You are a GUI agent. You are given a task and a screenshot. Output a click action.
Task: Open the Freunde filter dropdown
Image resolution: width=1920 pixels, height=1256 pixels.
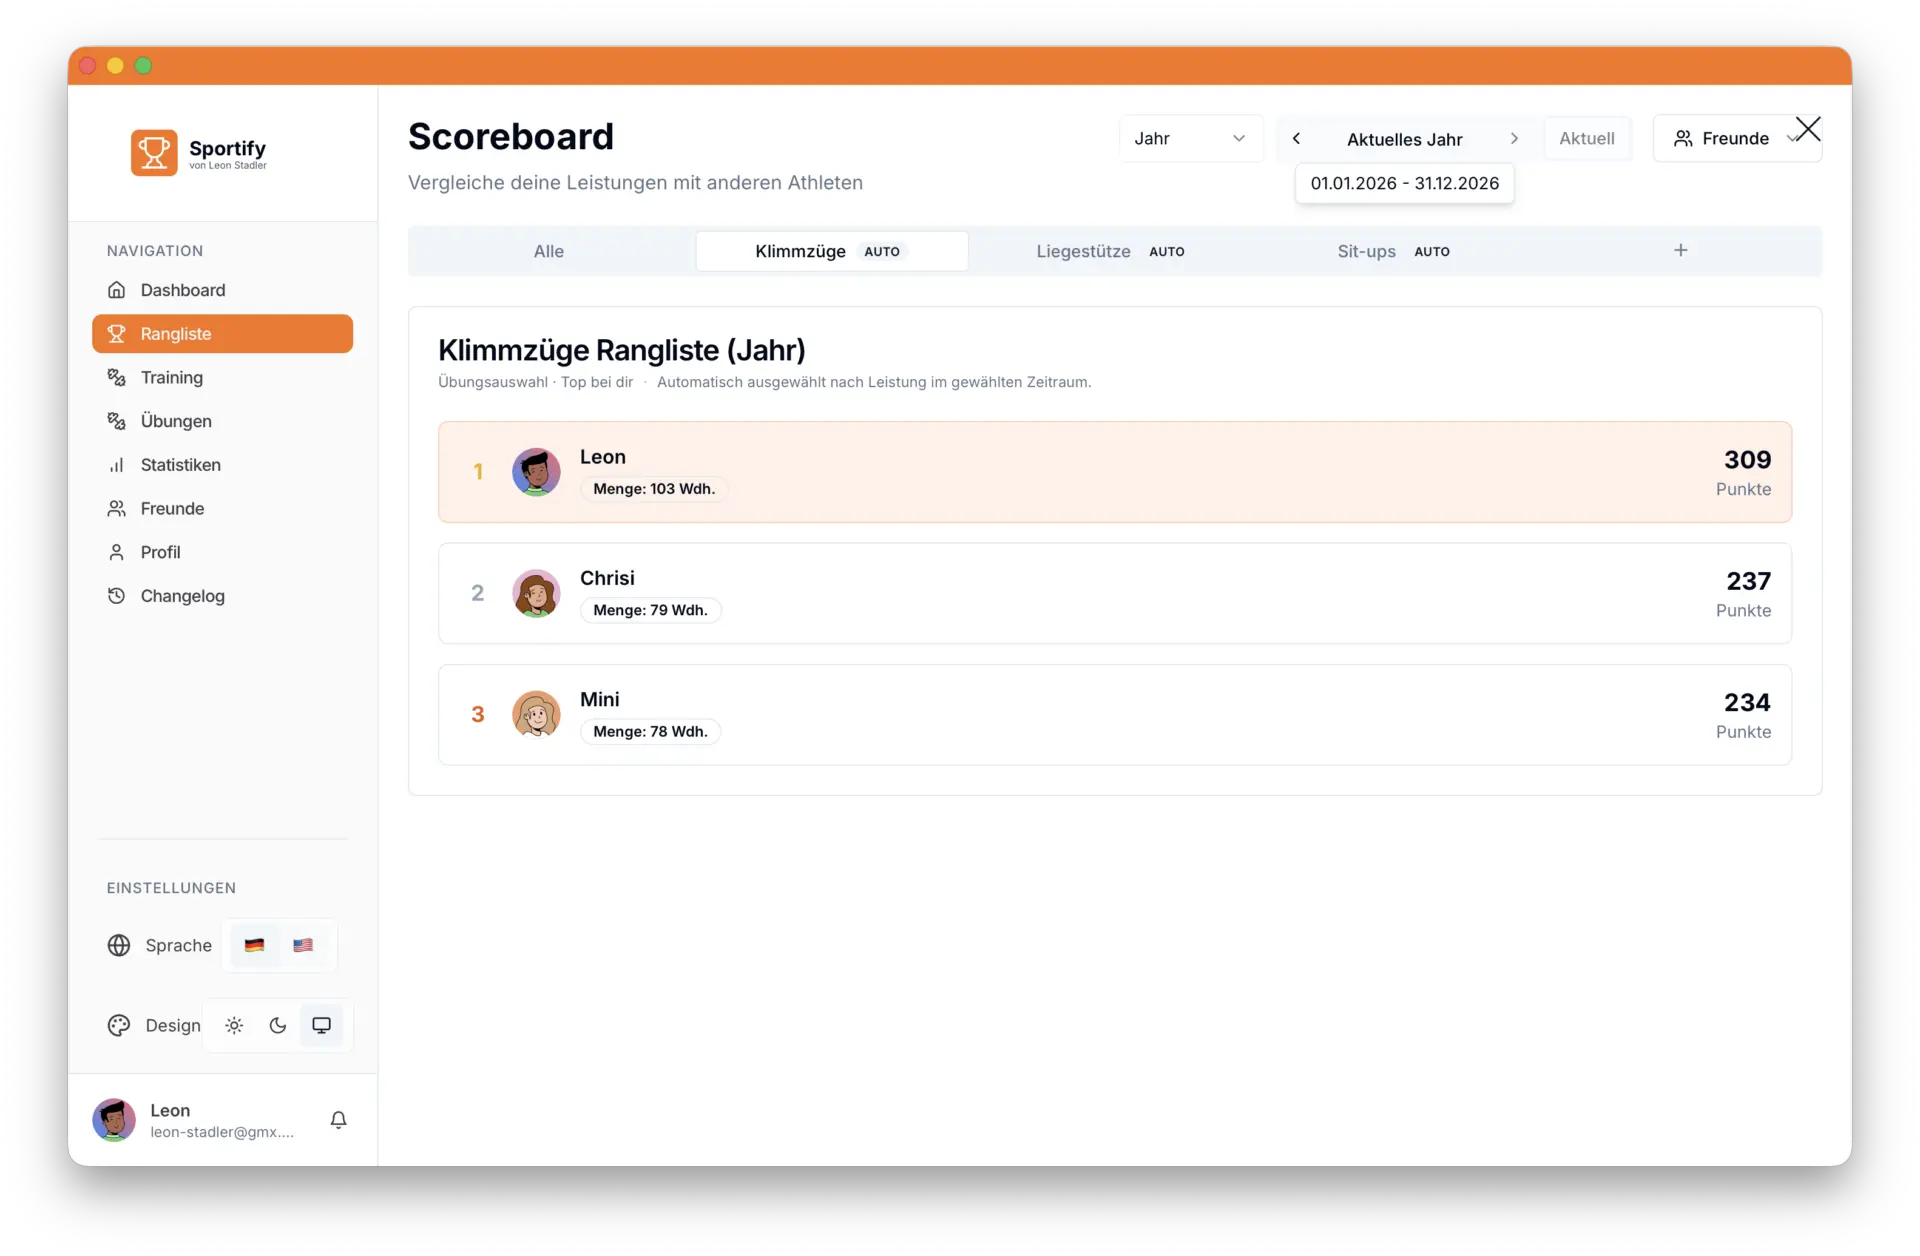(1734, 139)
